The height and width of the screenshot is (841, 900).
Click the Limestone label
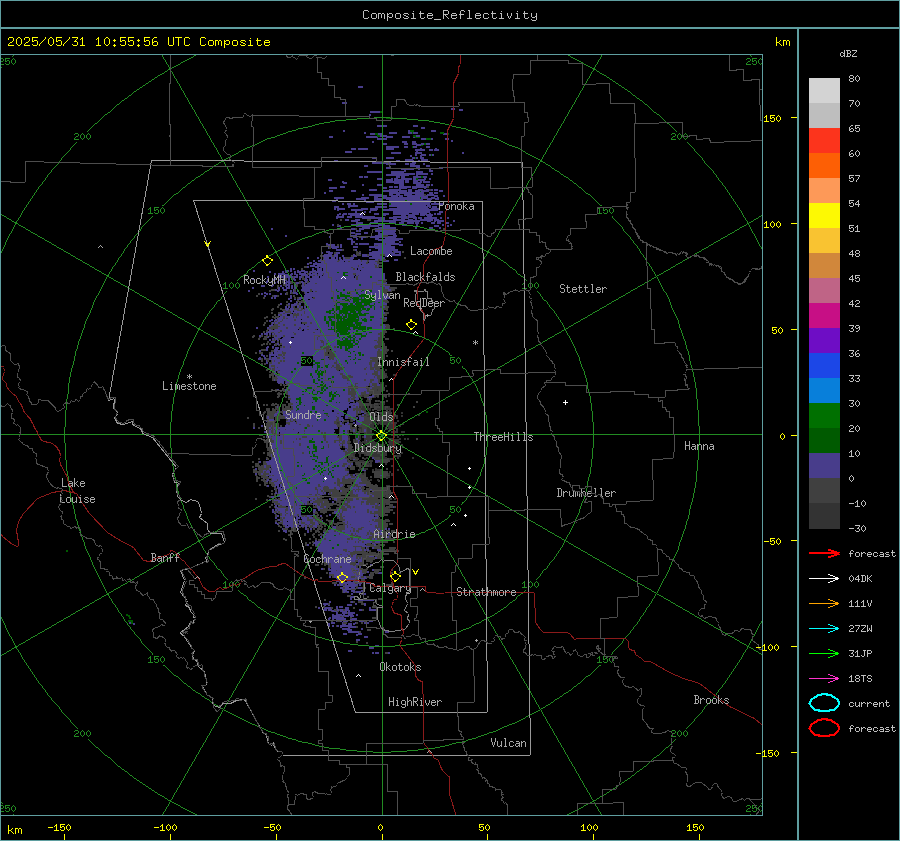[x=189, y=386]
